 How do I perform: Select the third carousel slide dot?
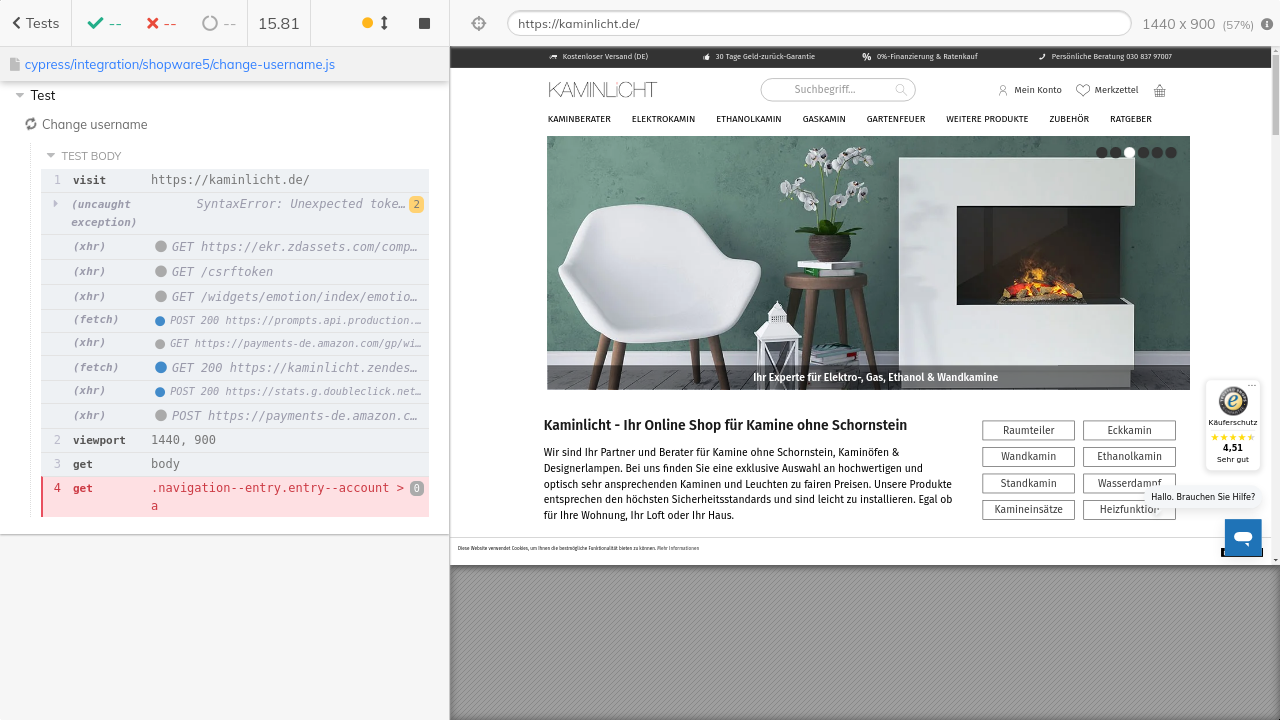pyautogui.click(x=1129, y=153)
